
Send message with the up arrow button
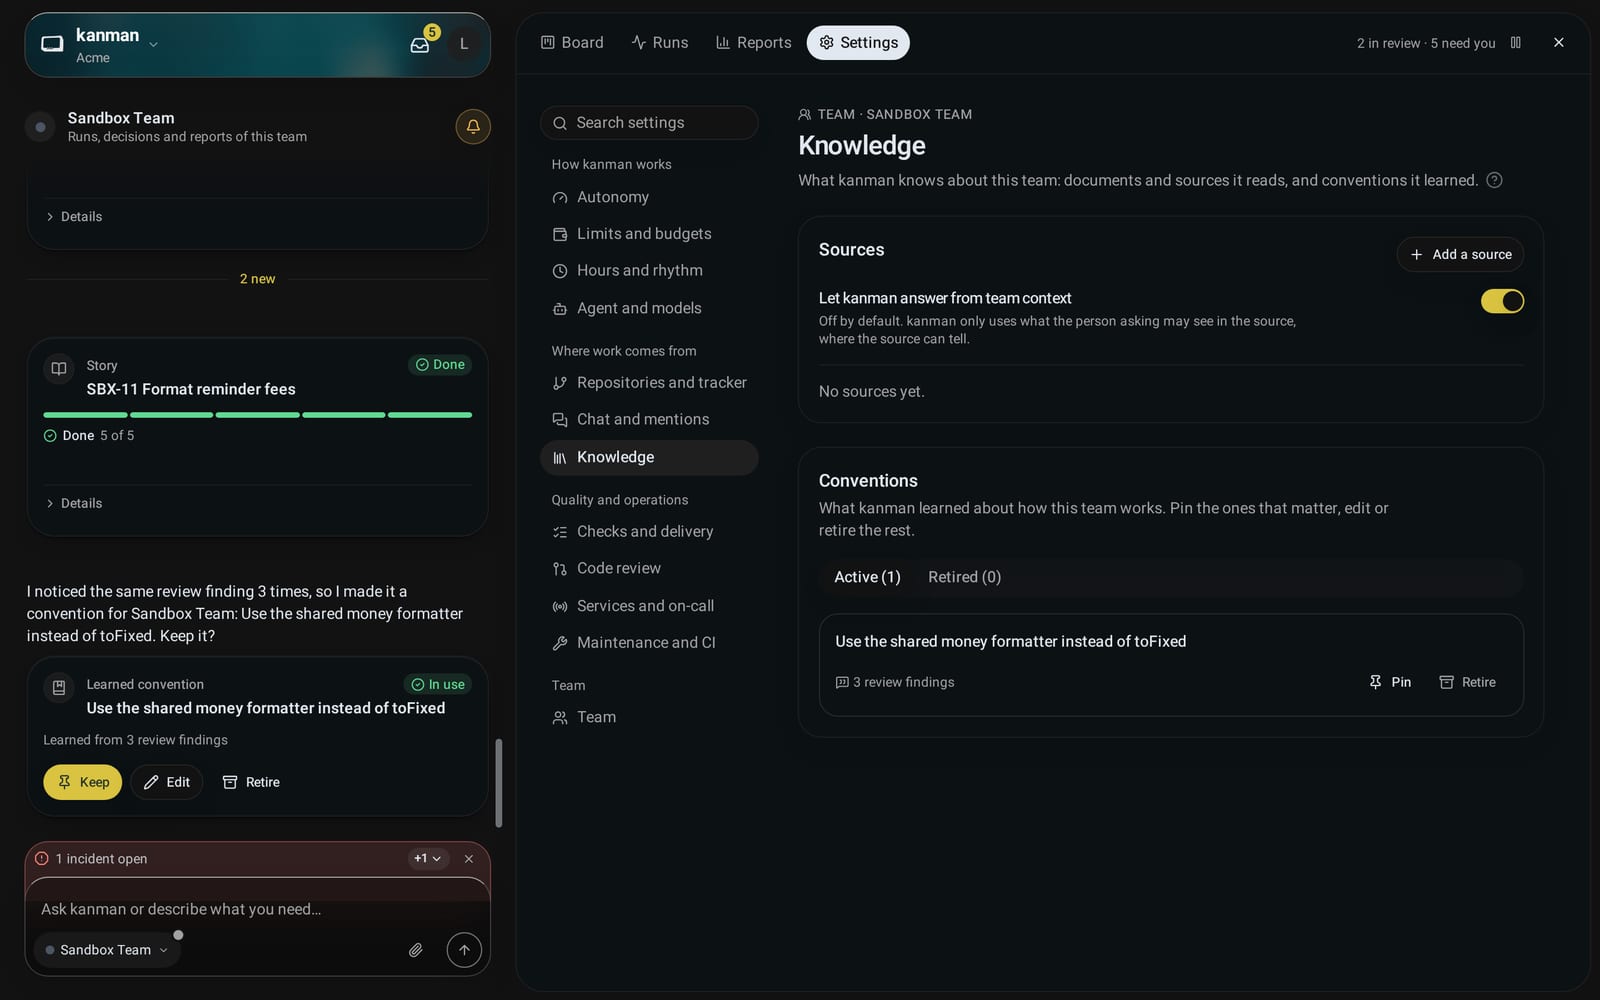(x=464, y=950)
